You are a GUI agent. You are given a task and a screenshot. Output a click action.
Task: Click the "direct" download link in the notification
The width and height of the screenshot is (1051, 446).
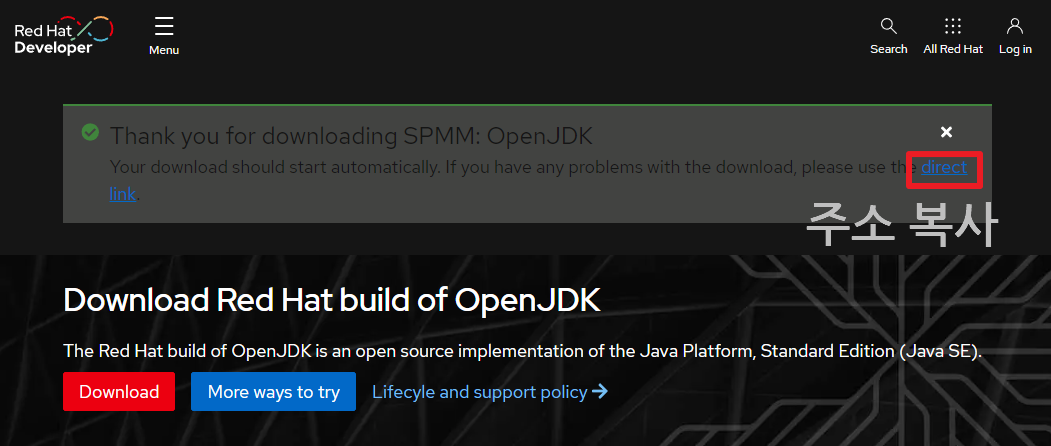tap(944, 167)
